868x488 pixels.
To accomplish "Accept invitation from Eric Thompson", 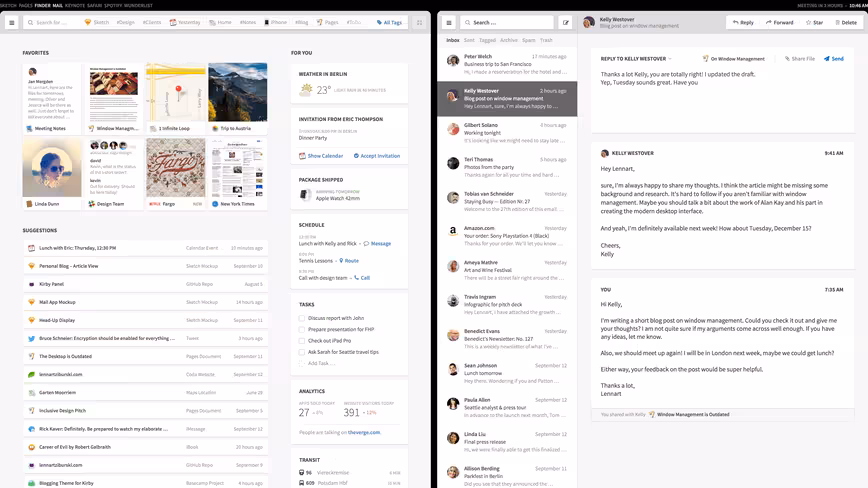I will (x=376, y=156).
